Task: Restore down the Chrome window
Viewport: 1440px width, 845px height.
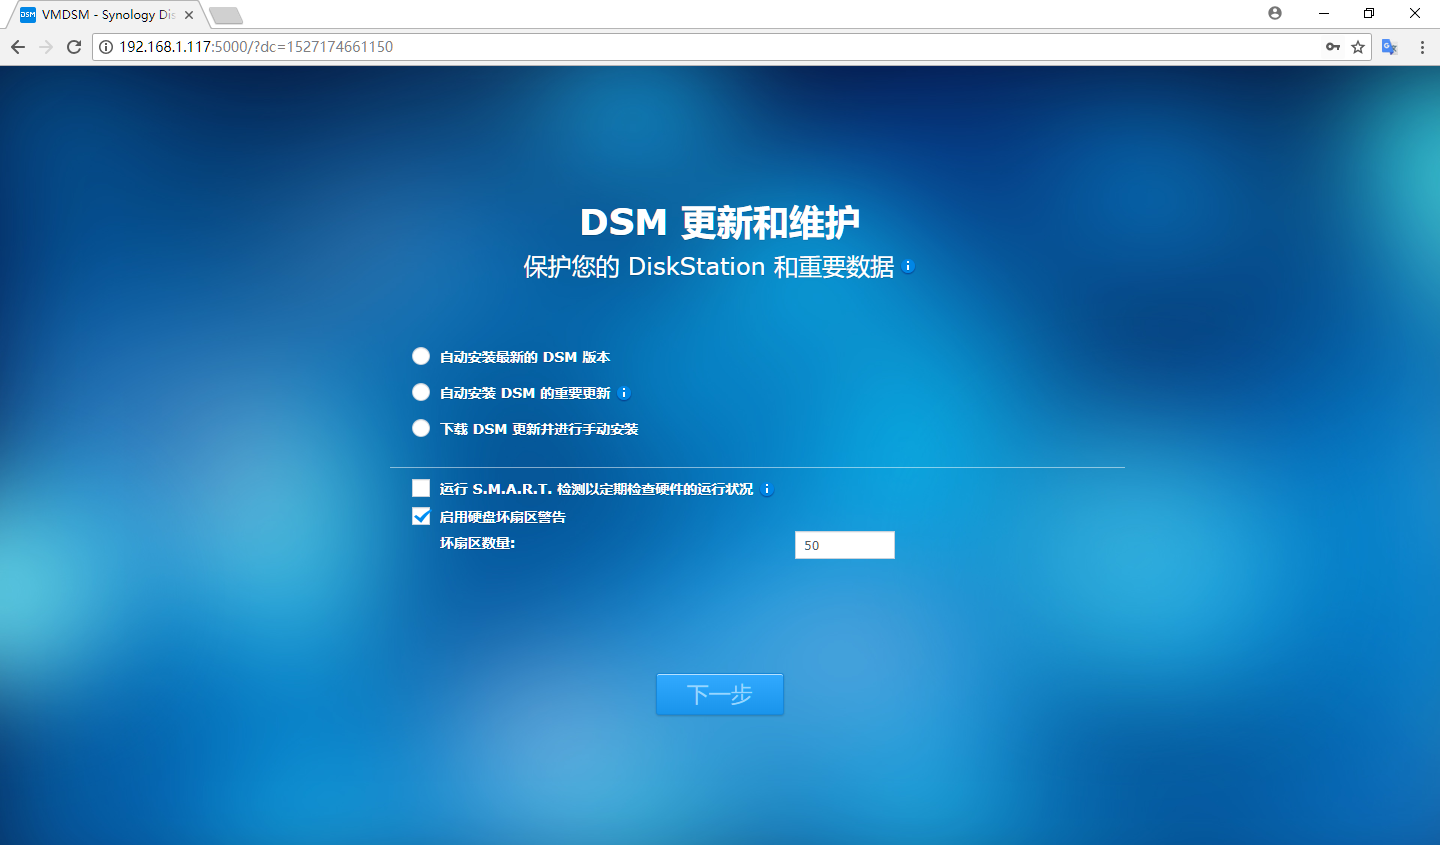Action: pos(1369,13)
